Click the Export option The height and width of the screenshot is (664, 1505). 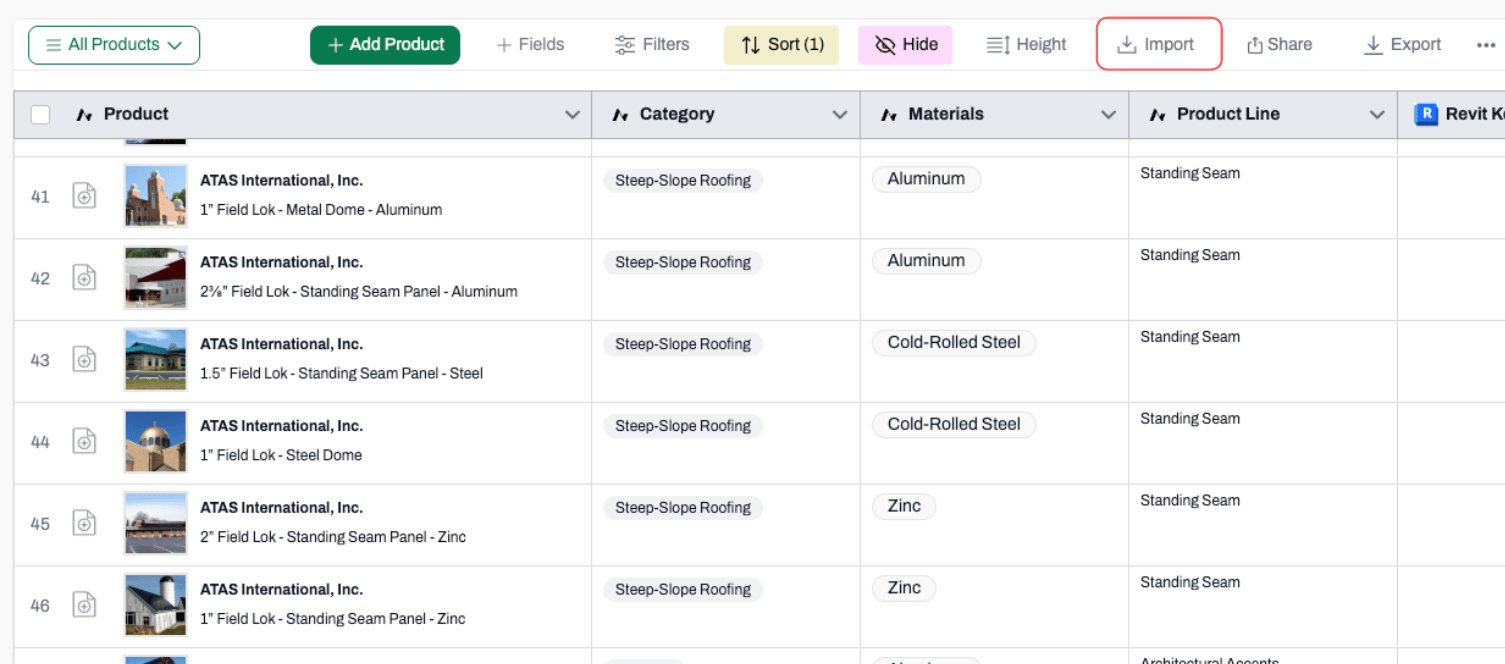(1403, 45)
